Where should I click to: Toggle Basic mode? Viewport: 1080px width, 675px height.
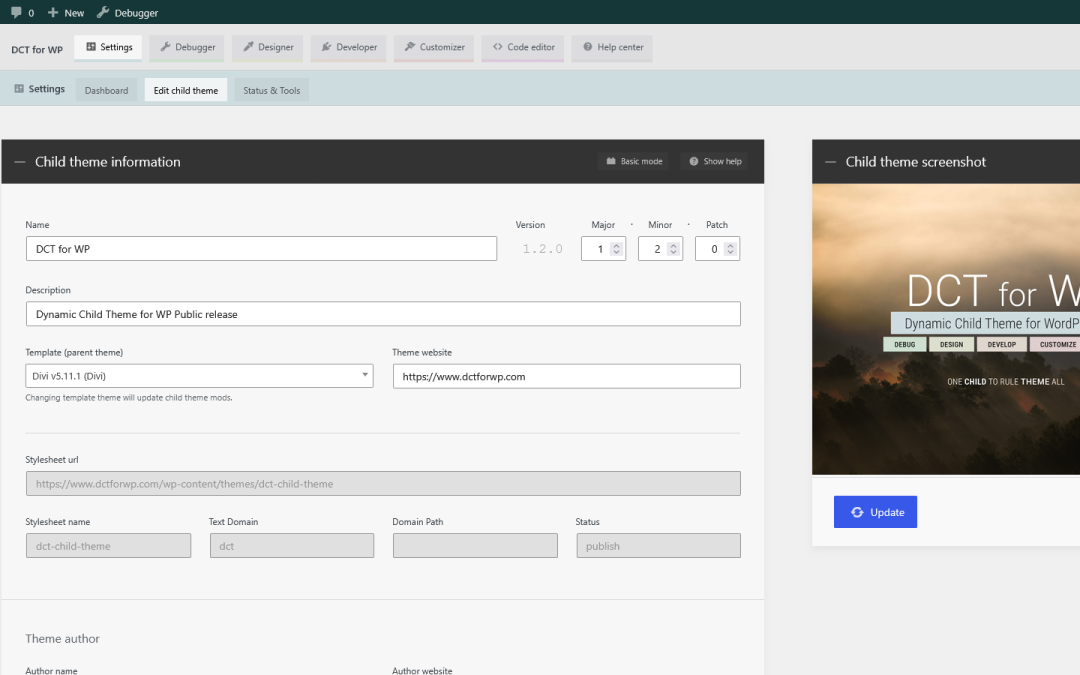pyautogui.click(x=634, y=161)
